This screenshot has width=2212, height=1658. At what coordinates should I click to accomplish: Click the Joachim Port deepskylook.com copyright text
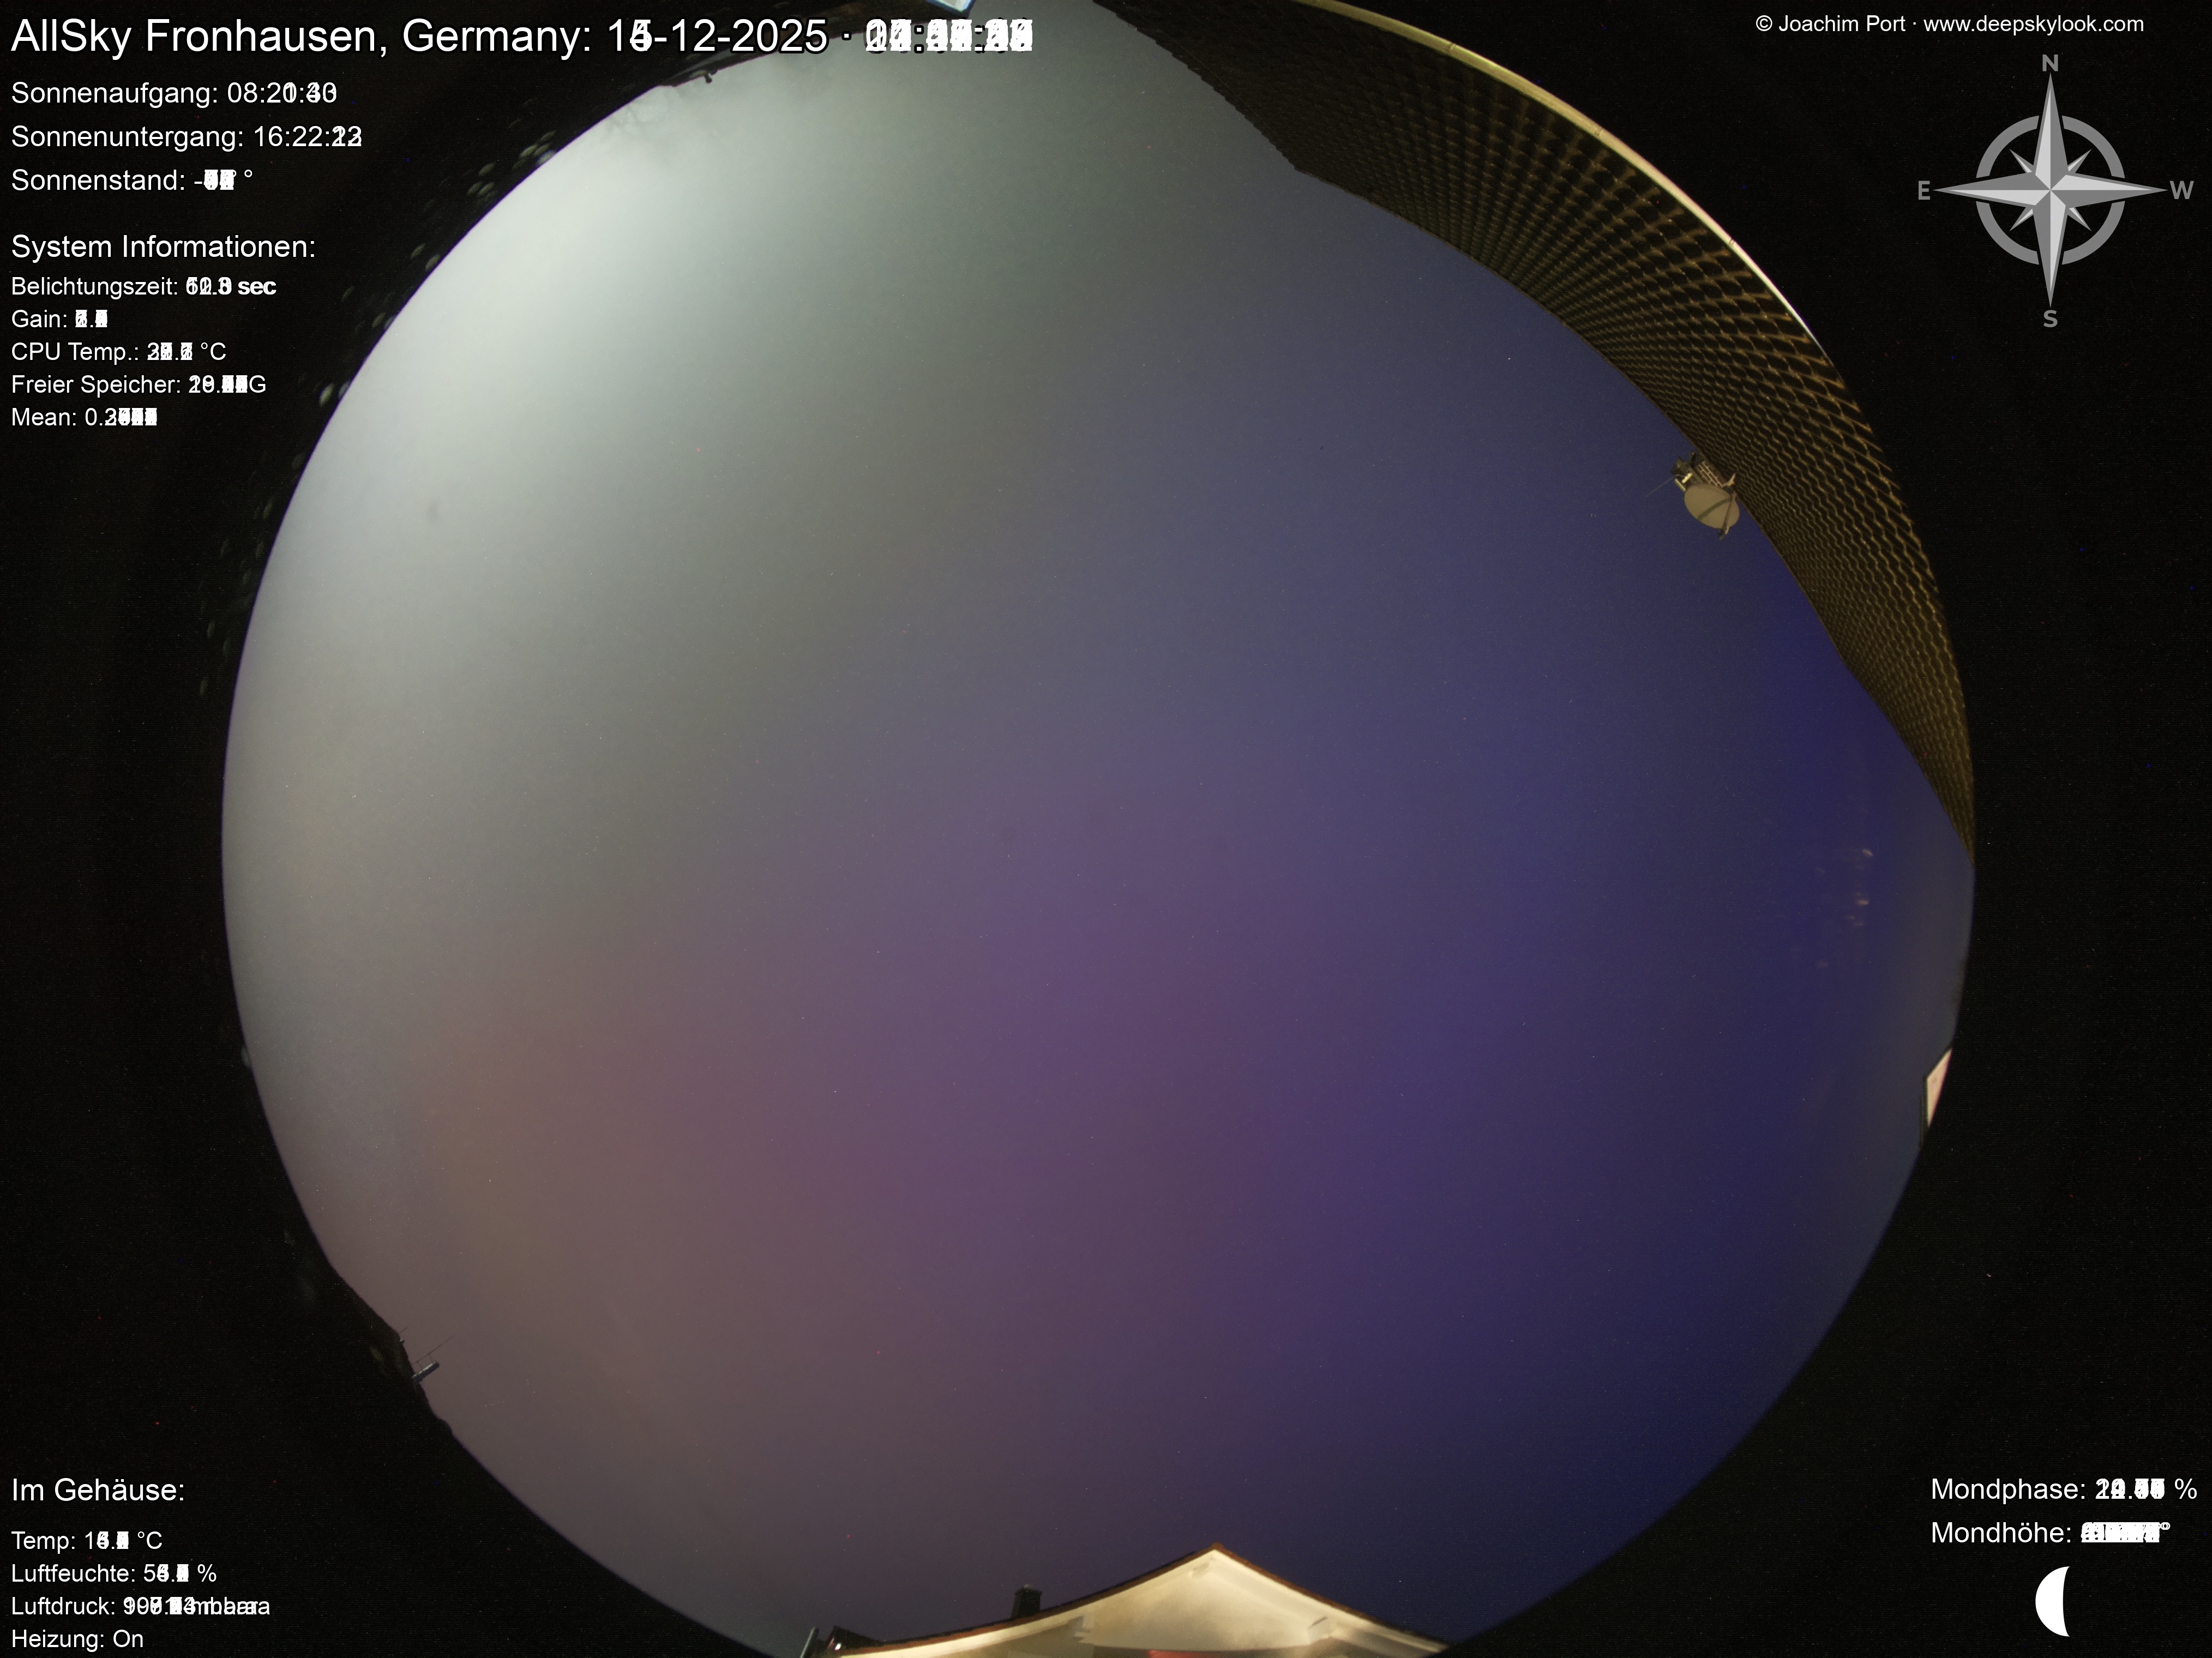tap(1949, 24)
